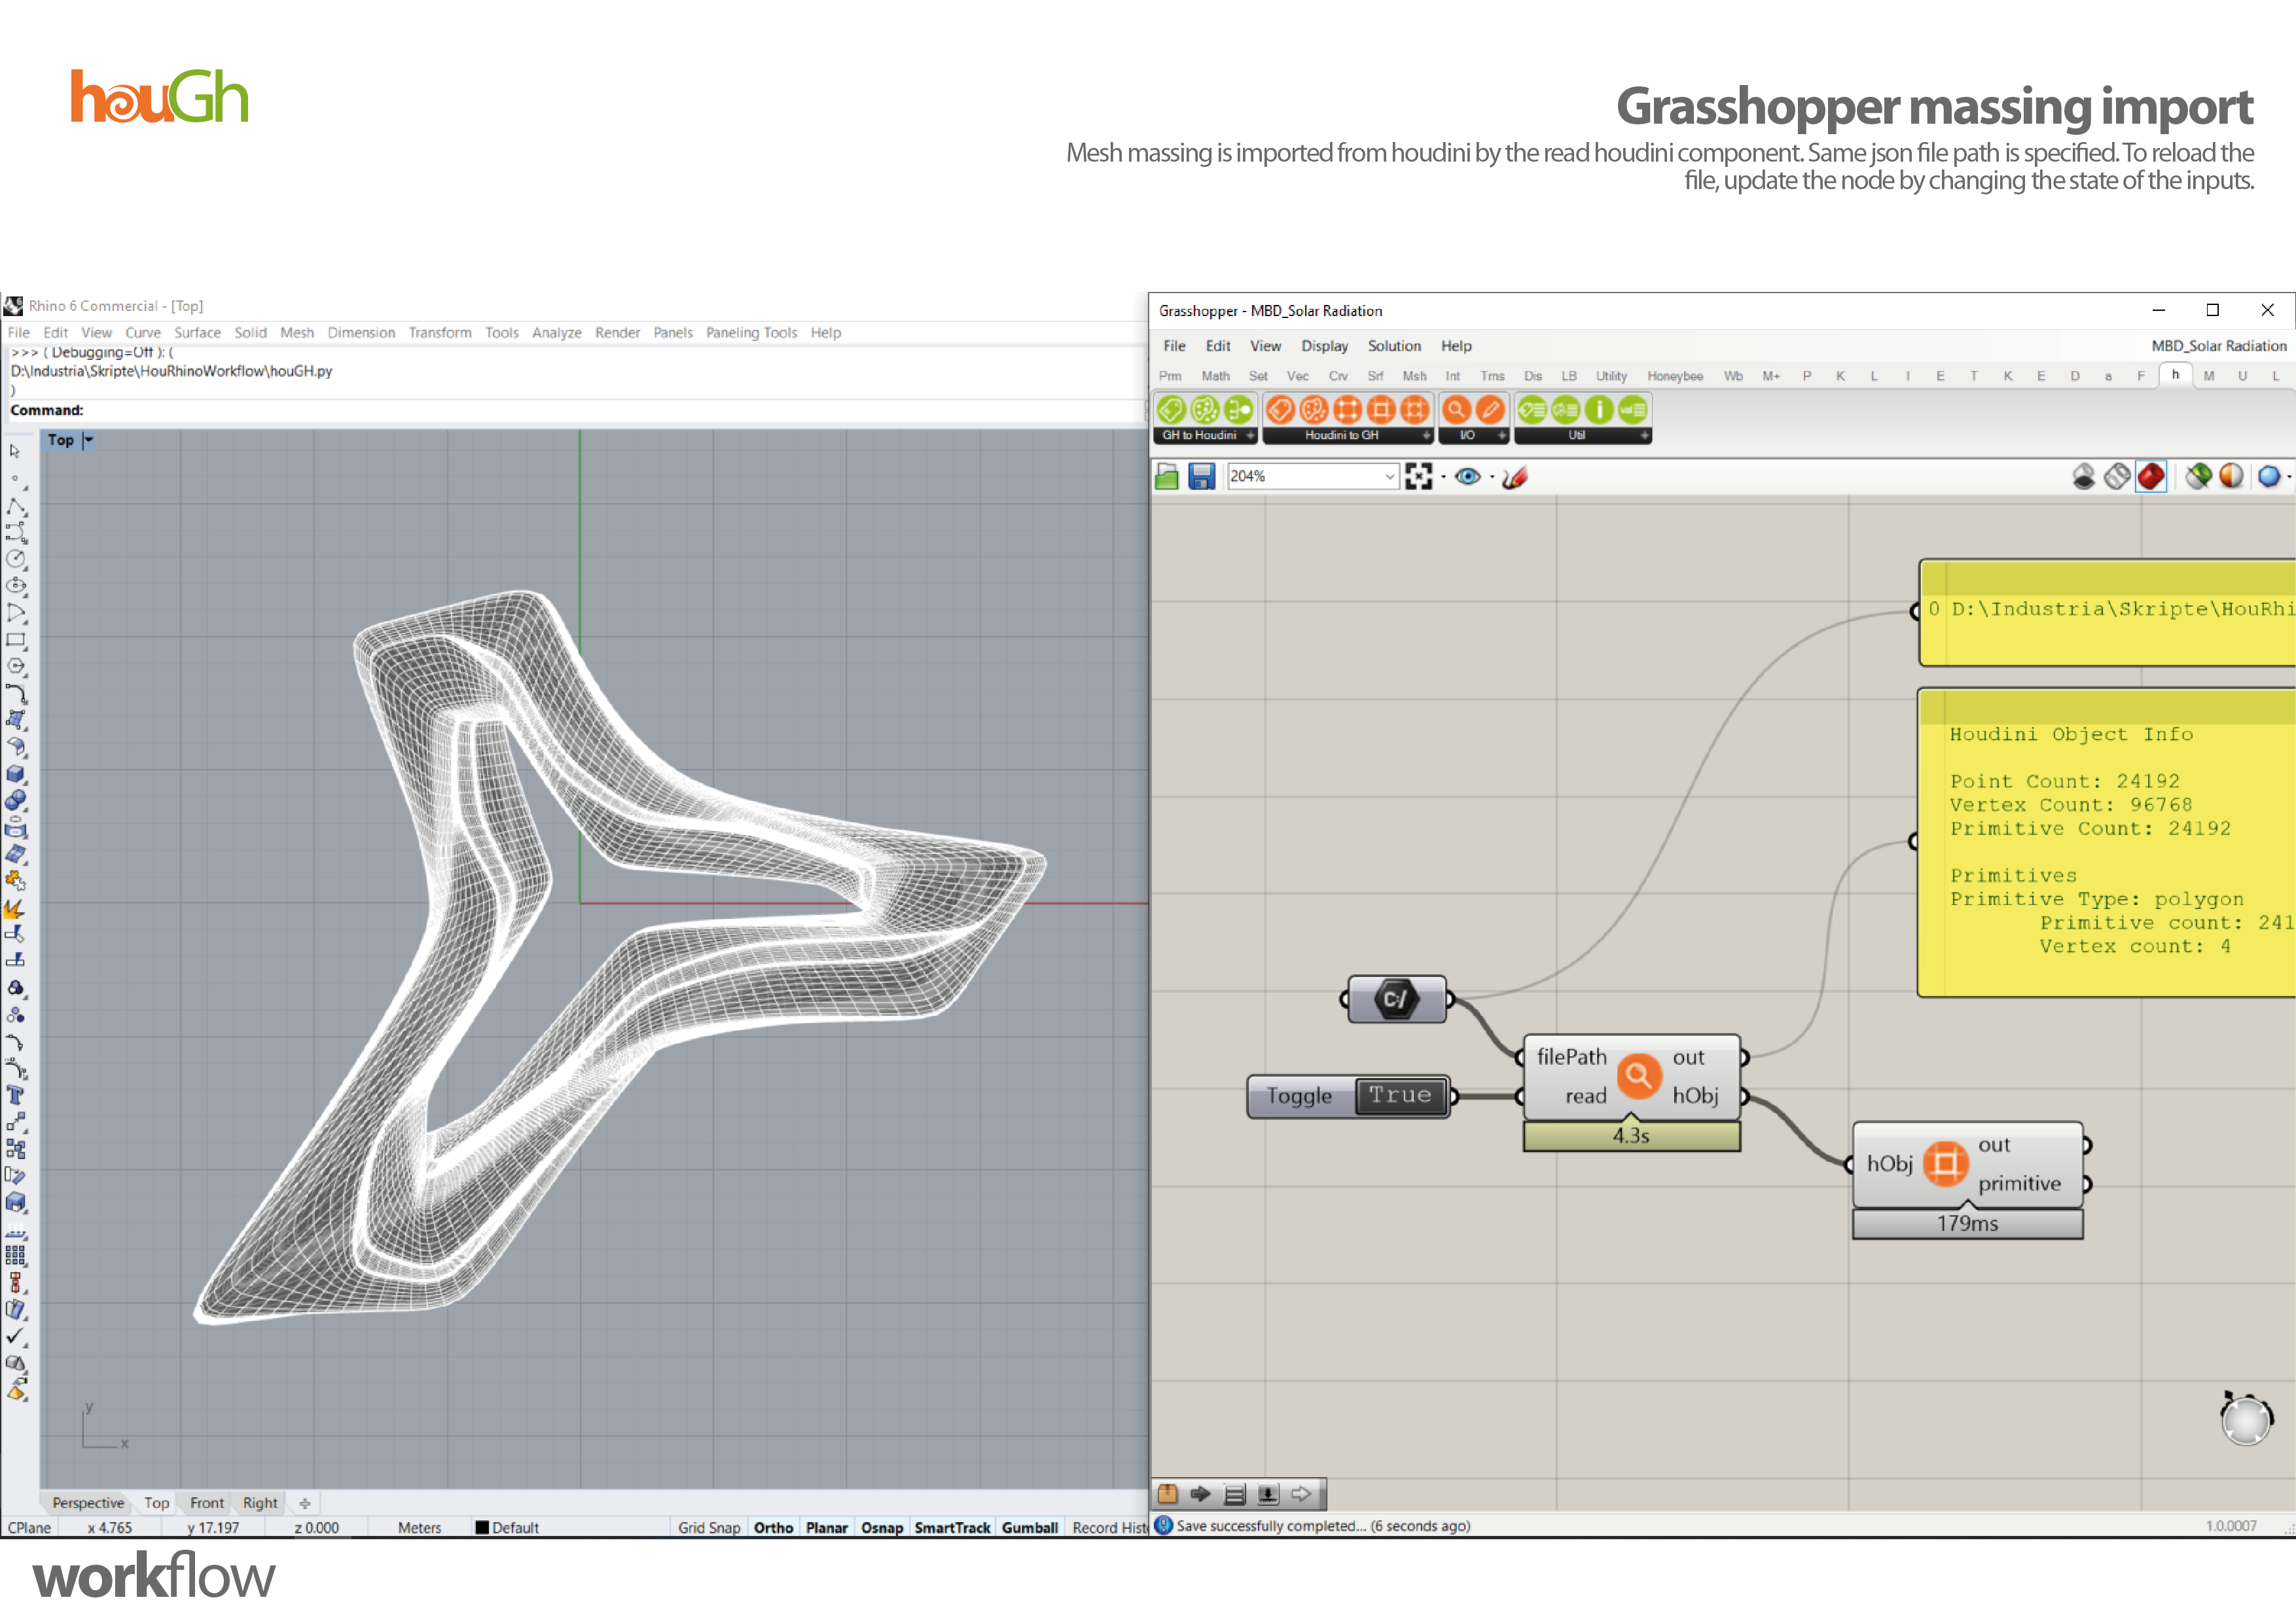Screen dimensions: 2296x1623
Task: Choose the Circle tool in Rhino's sidebar
Action: (x=16, y=559)
